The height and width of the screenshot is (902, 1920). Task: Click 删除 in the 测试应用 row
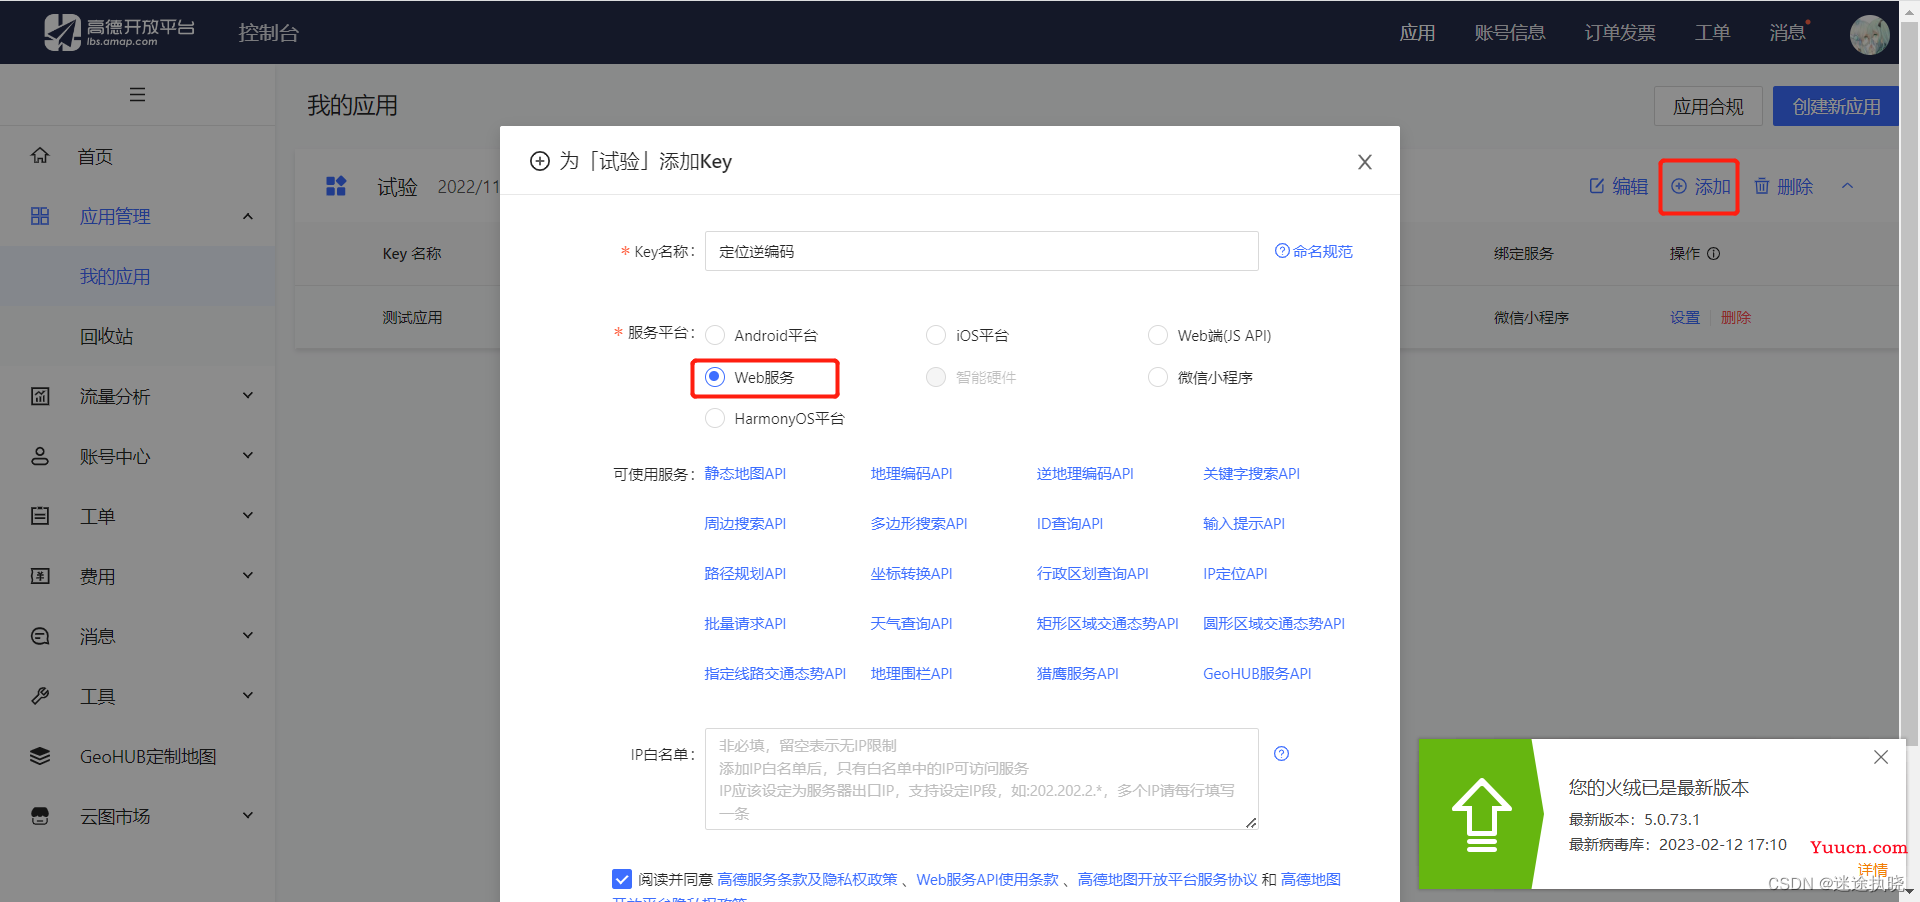pos(1736,317)
